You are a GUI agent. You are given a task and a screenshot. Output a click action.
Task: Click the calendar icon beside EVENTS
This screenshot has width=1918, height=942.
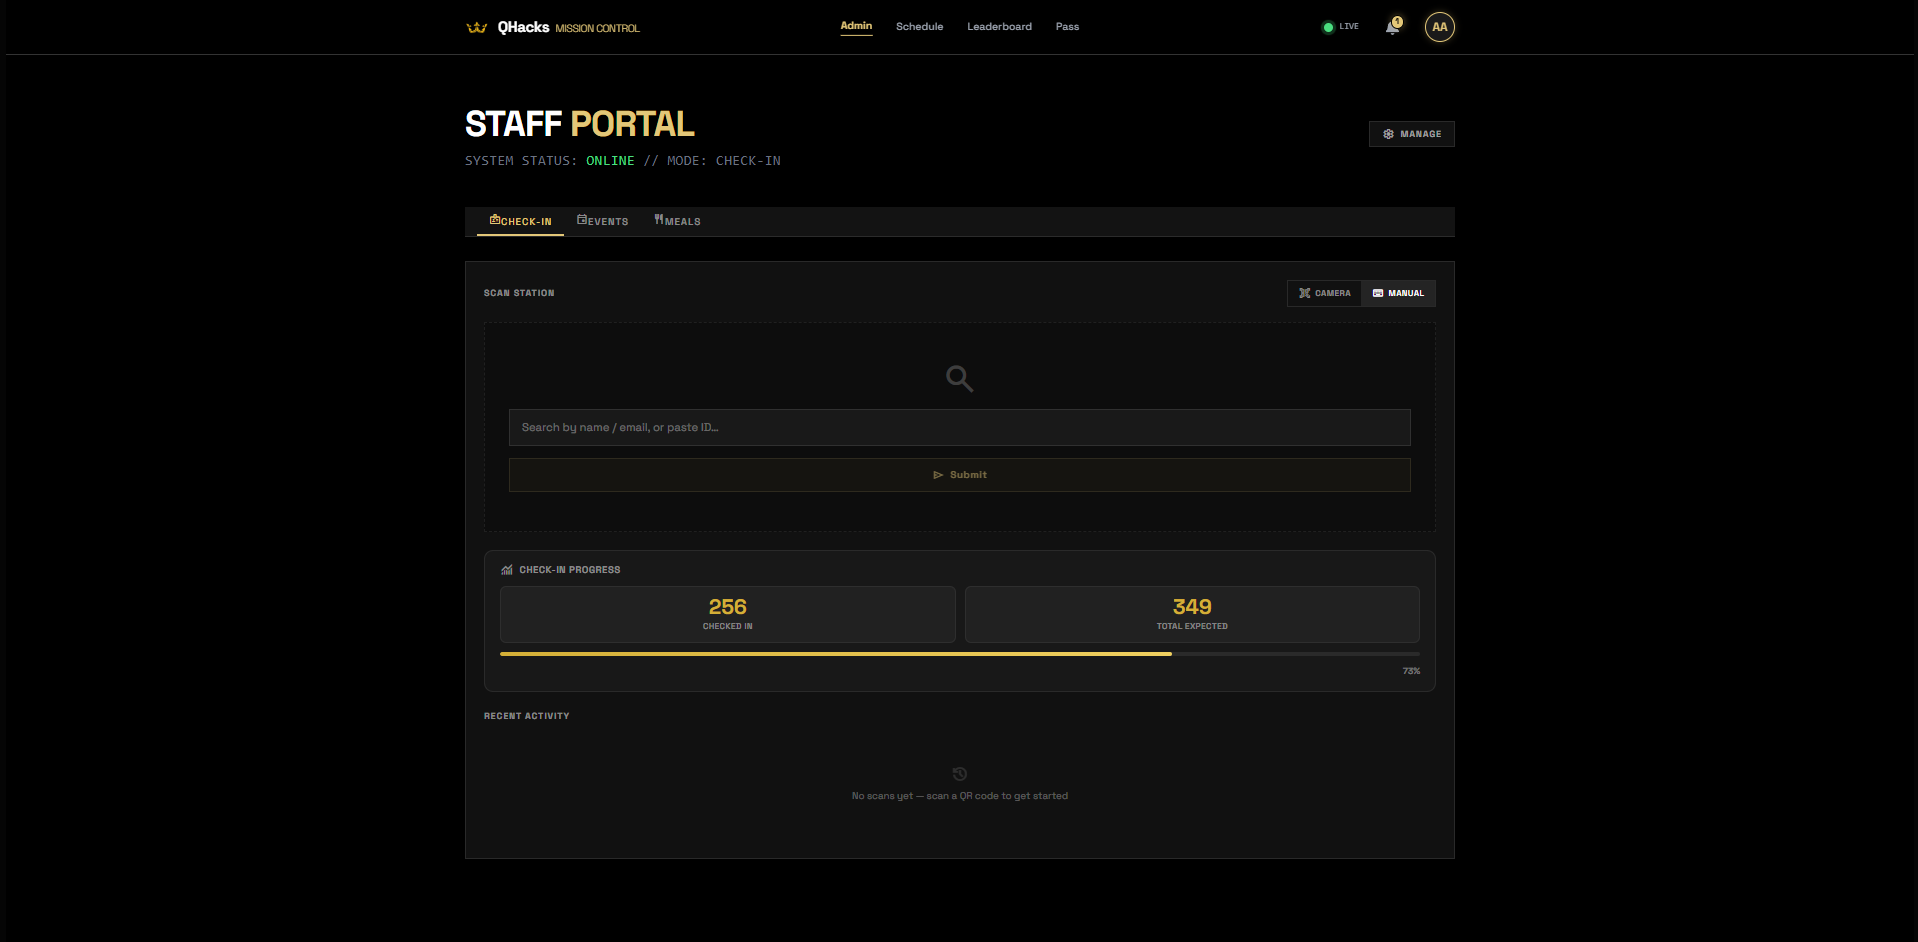coord(581,219)
